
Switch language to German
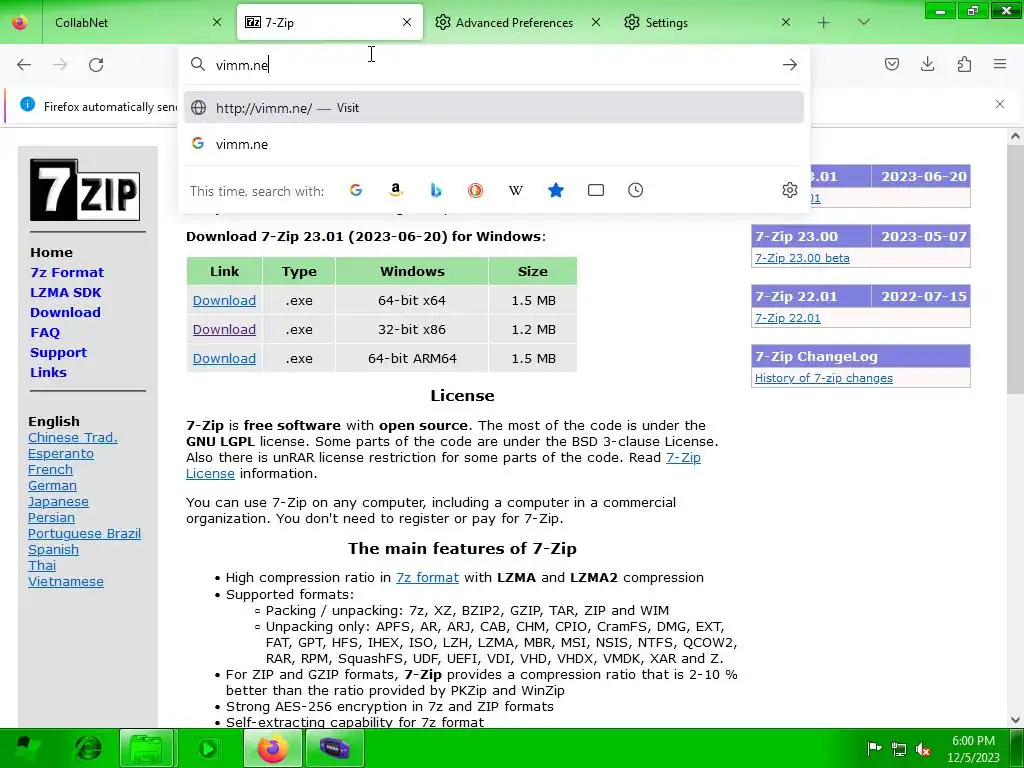[x=52, y=485]
